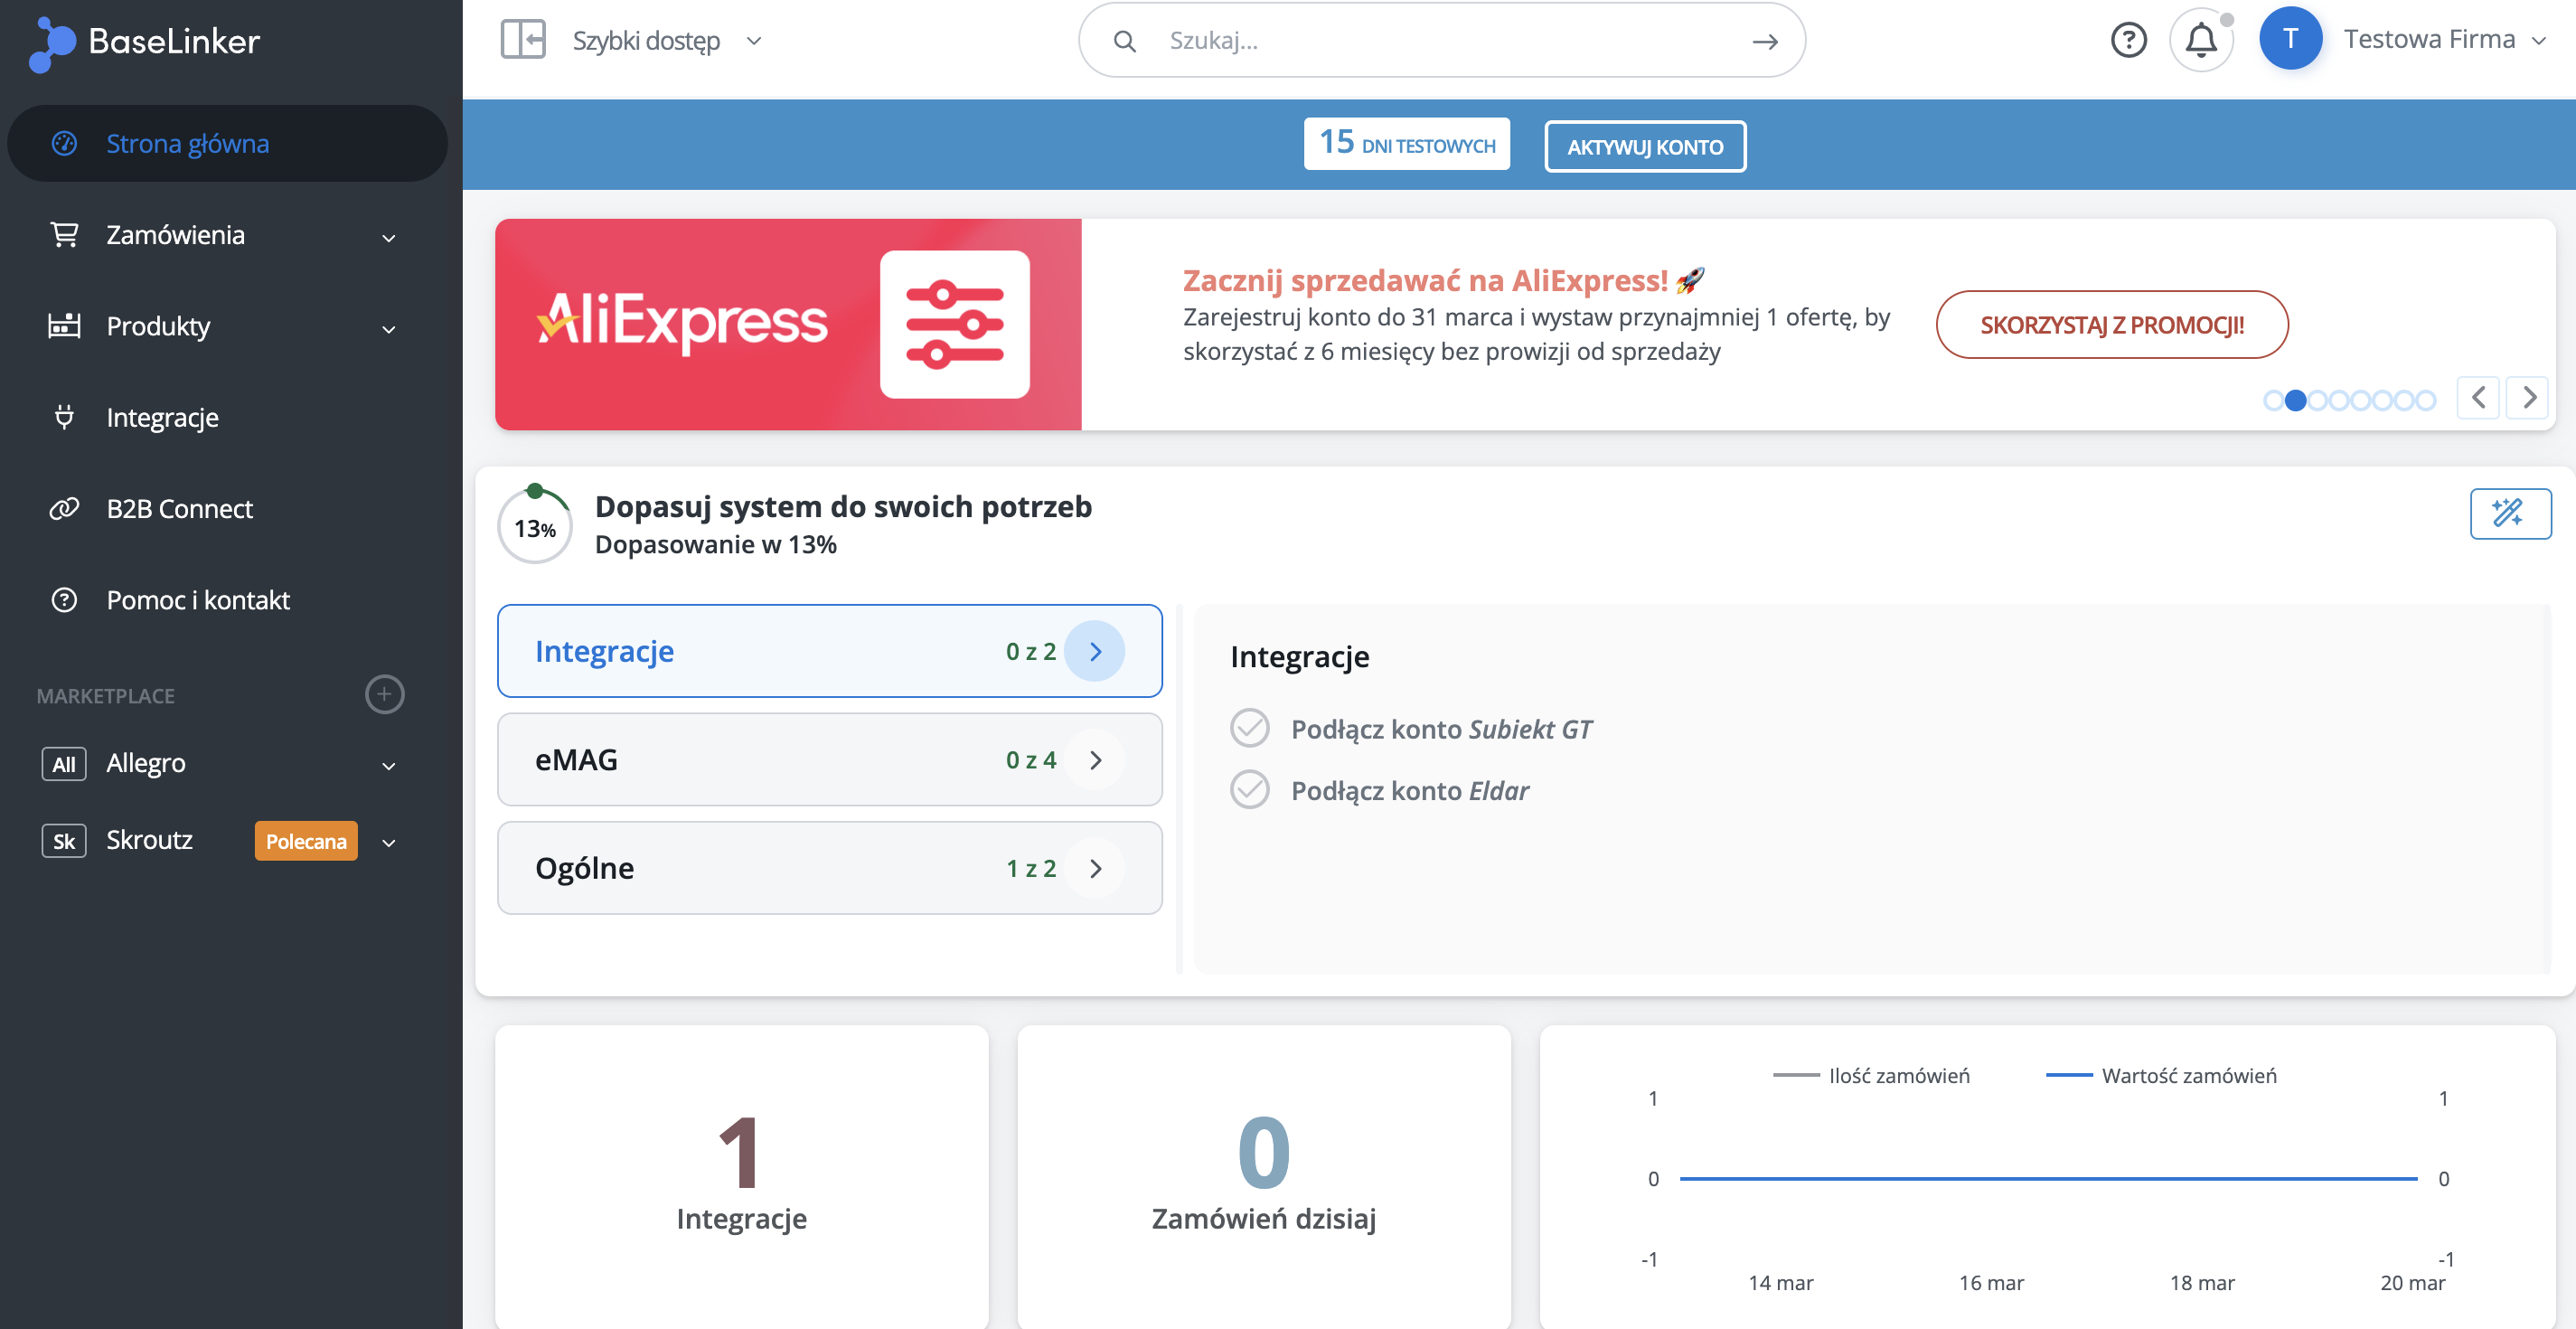
Task: Click the Integracje count card
Action: (x=741, y=1177)
